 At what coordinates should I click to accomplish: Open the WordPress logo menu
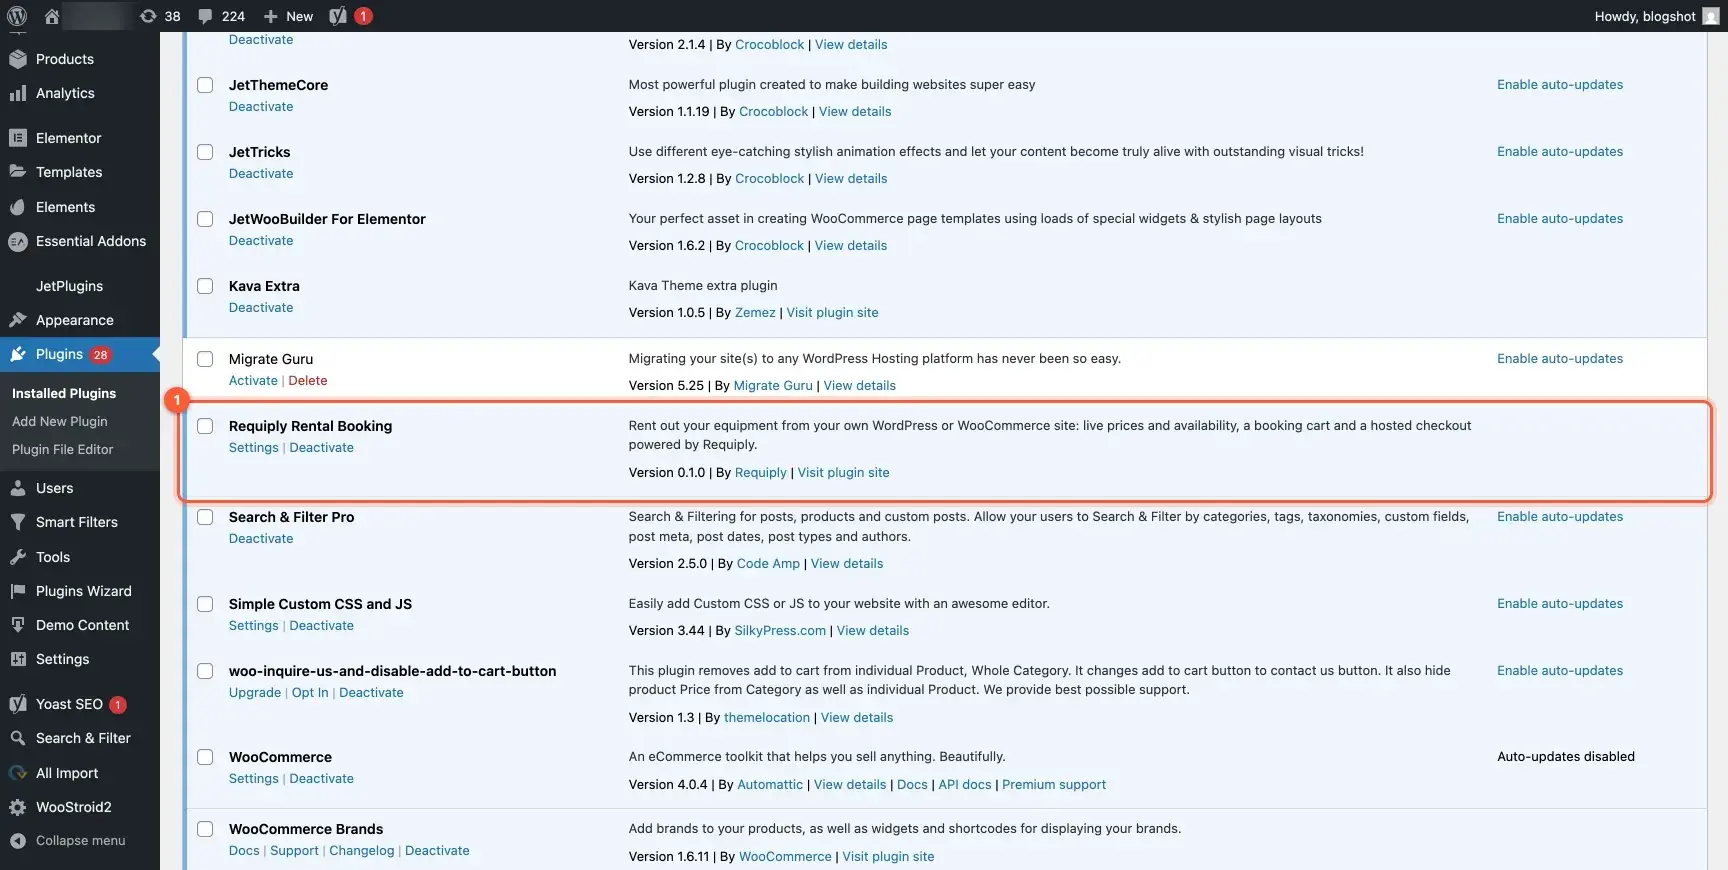point(17,16)
